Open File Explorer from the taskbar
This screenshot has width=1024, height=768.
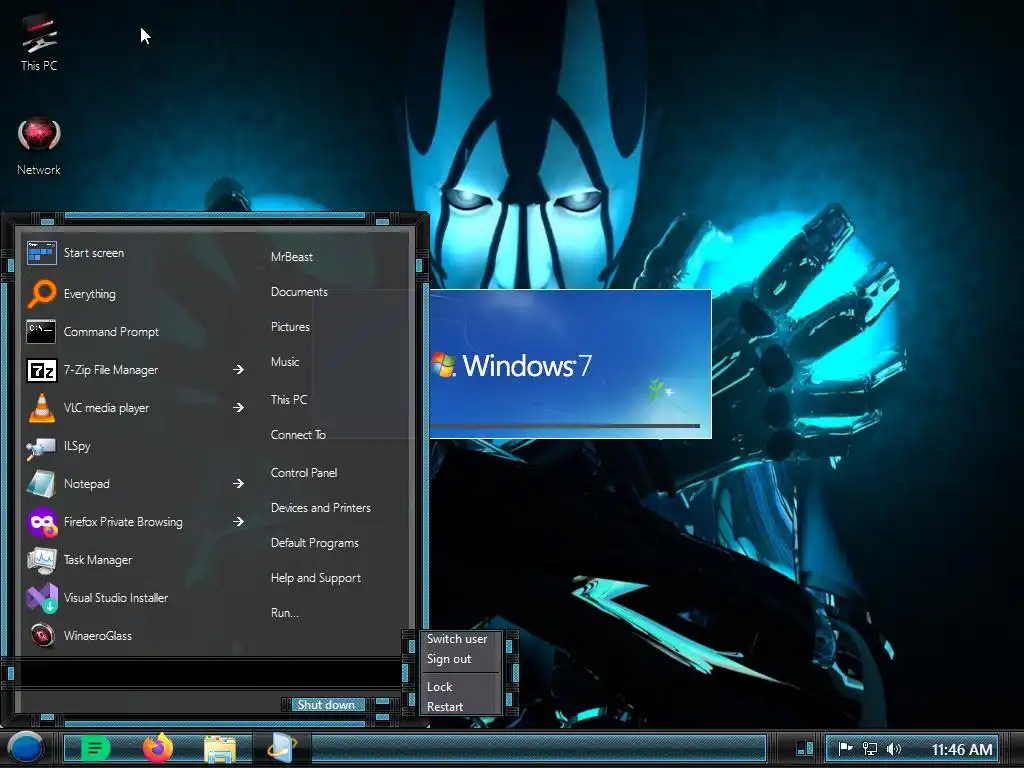point(220,749)
